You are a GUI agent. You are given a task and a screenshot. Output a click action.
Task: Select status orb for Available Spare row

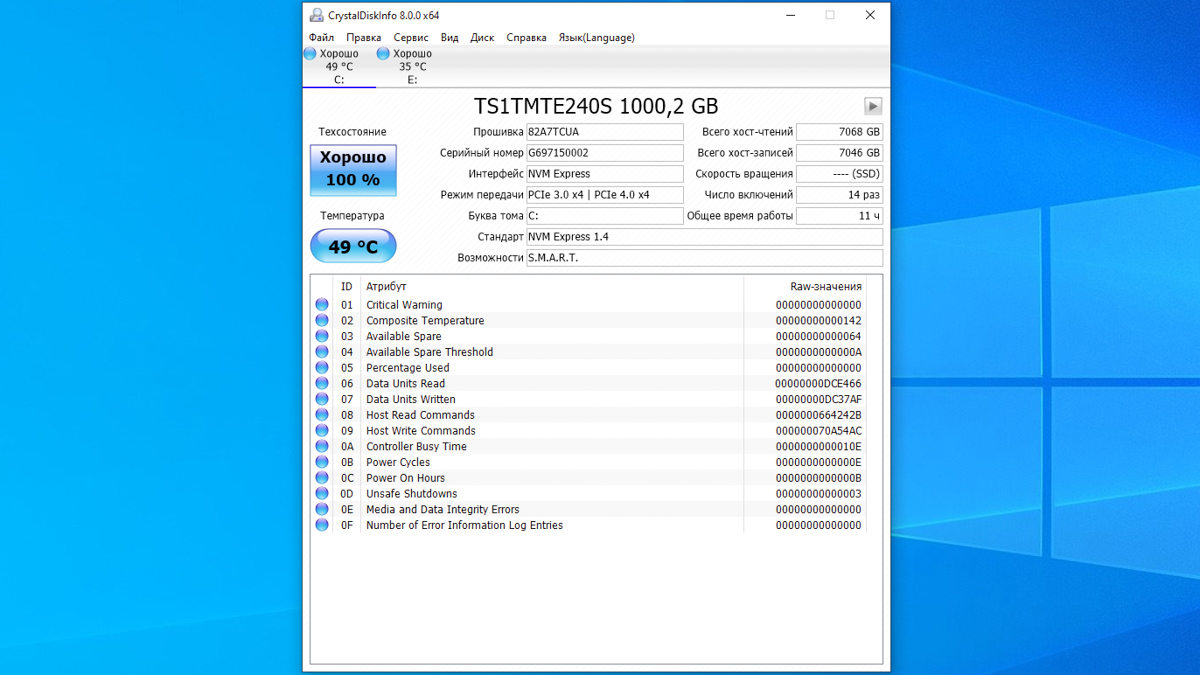click(322, 336)
